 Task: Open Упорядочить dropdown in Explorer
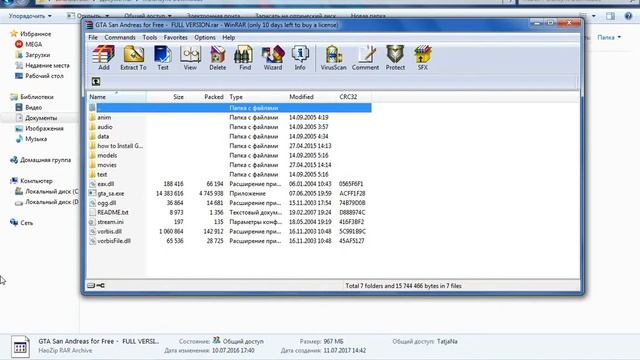[x=30, y=16]
